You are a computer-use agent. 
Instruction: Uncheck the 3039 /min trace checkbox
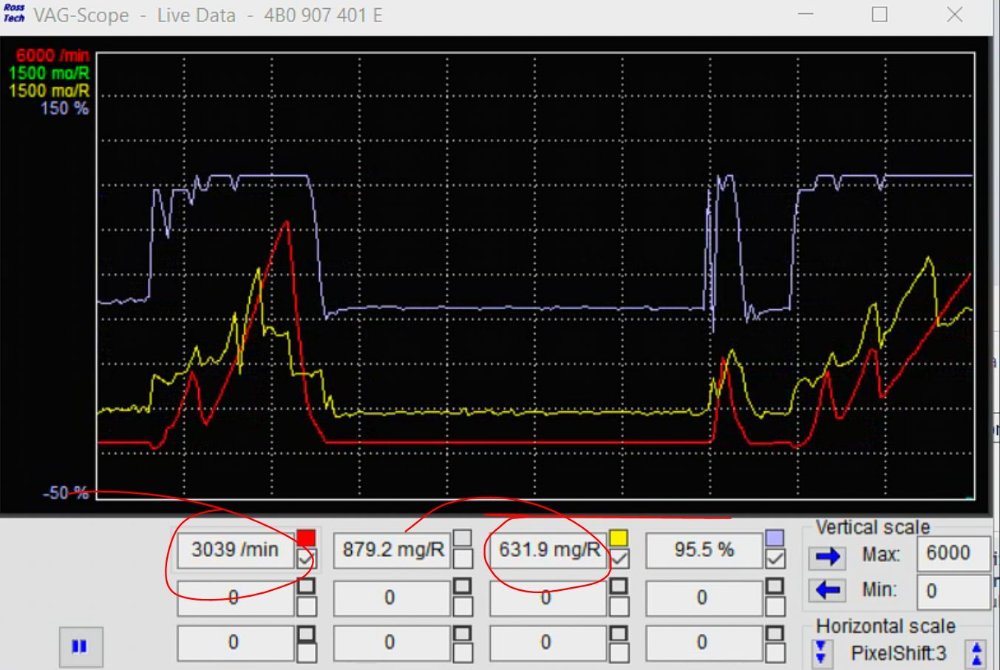[306, 559]
